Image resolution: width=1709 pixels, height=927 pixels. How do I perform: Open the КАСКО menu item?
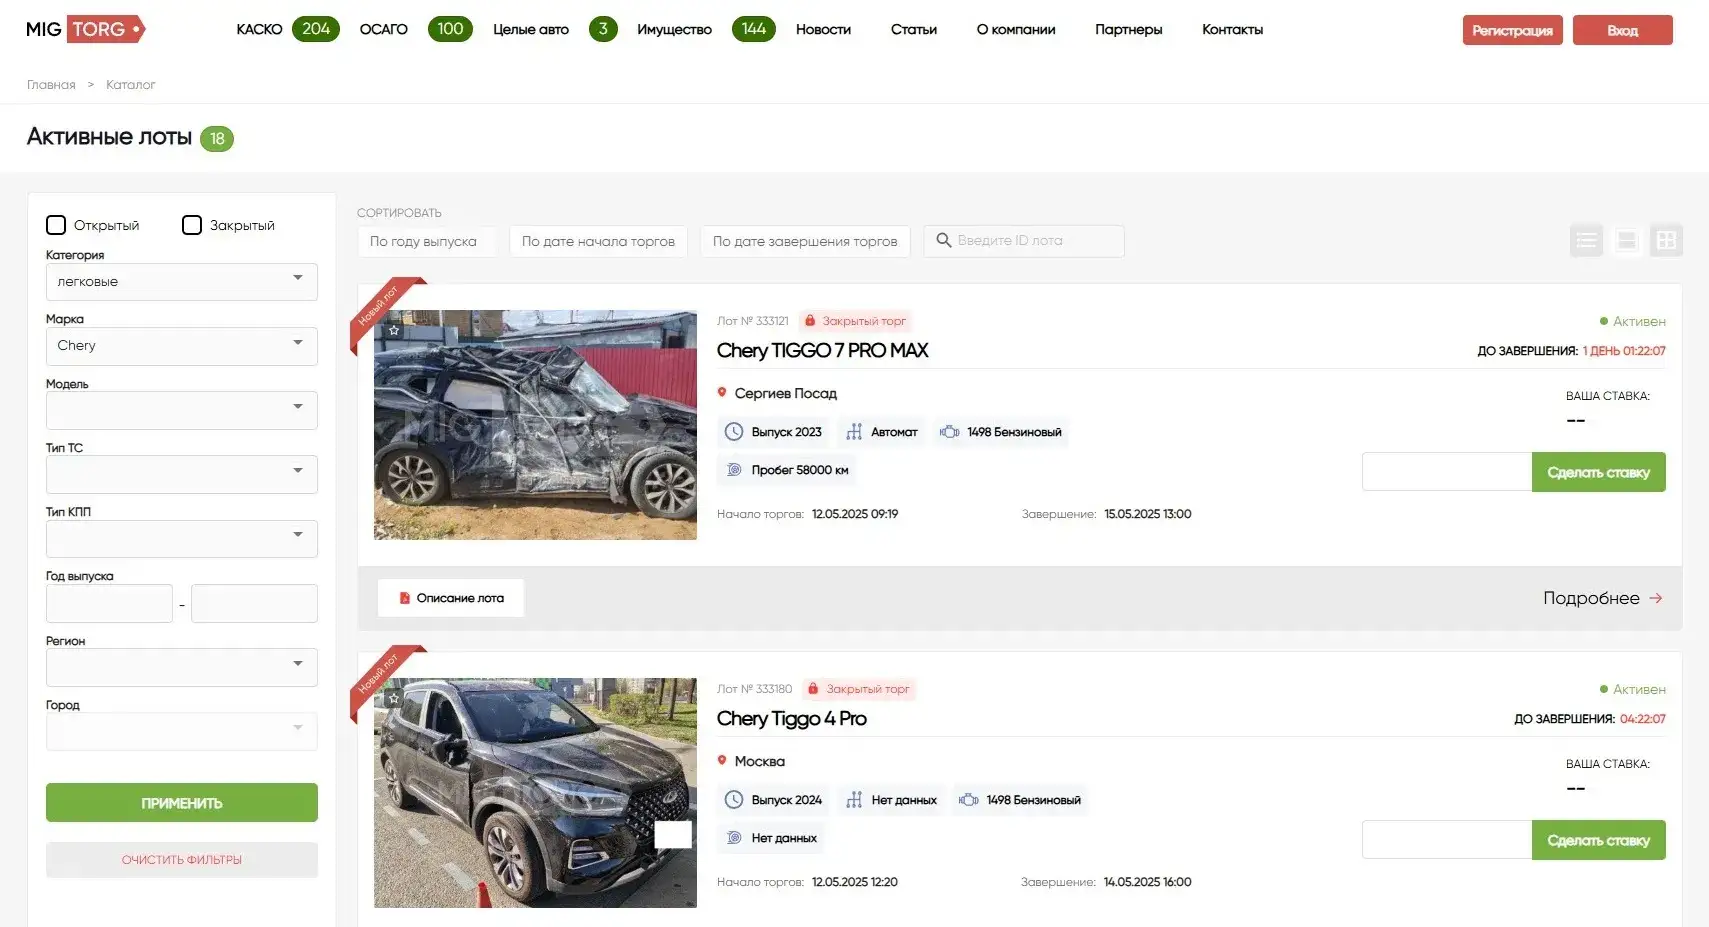click(259, 29)
